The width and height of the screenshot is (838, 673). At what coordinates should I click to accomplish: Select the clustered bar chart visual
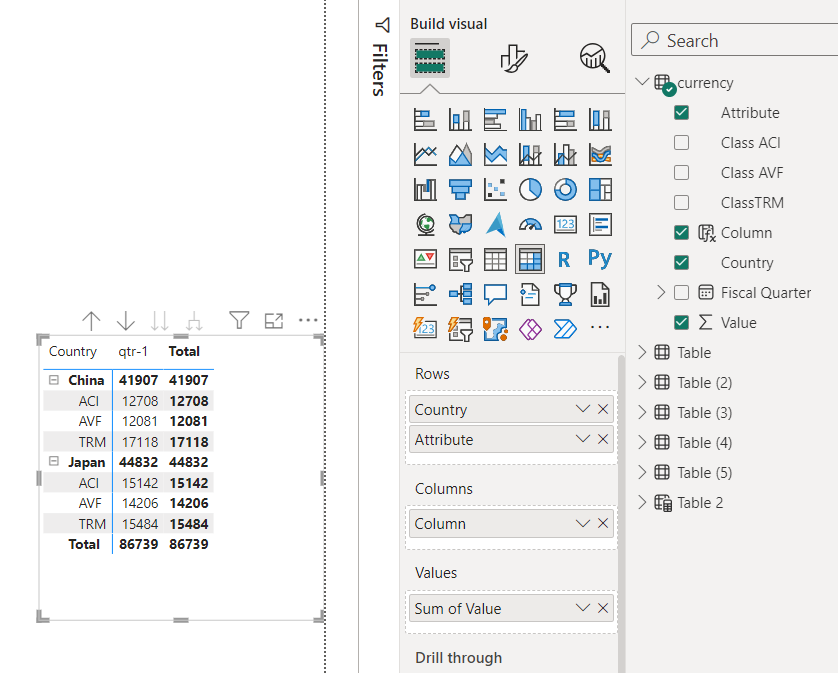pyautogui.click(x=495, y=119)
